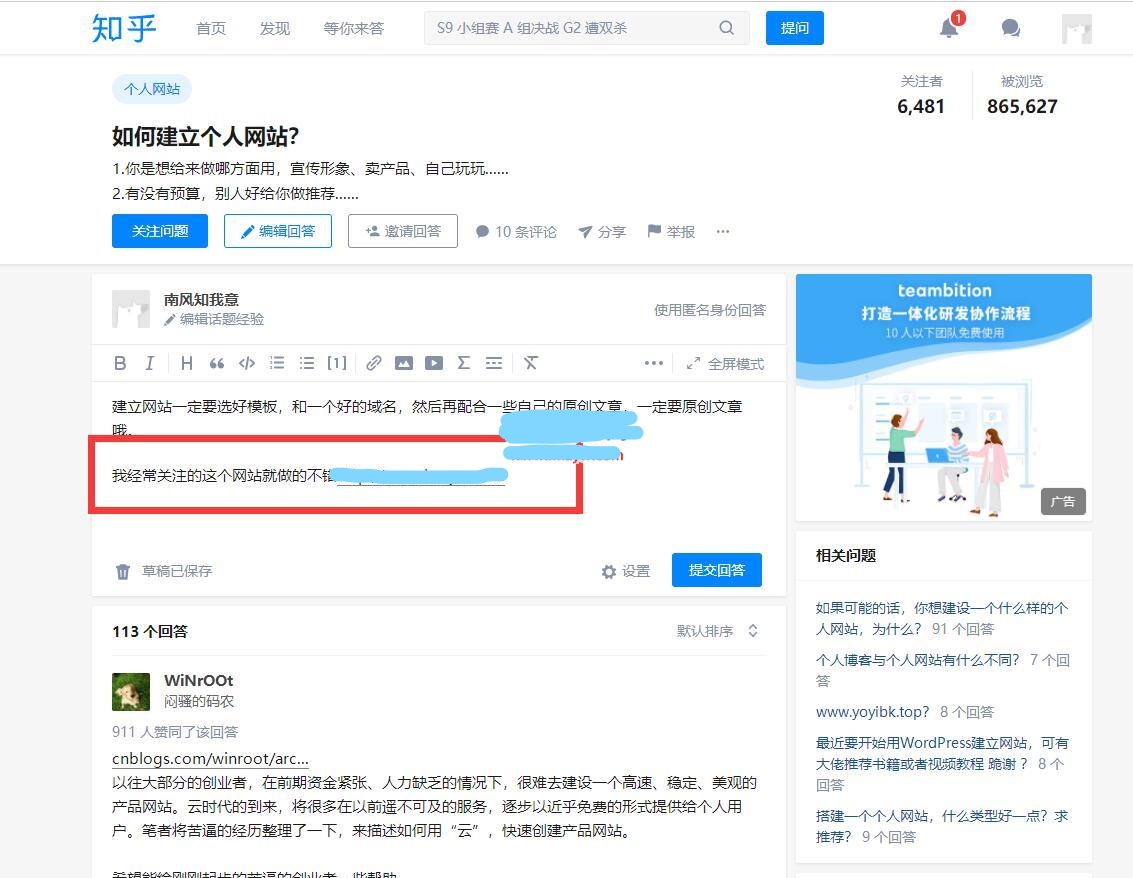Screen dimensions: 1133x878
Task: Insert a code block using the editor toolbar
Action: [x=246, y=363]
